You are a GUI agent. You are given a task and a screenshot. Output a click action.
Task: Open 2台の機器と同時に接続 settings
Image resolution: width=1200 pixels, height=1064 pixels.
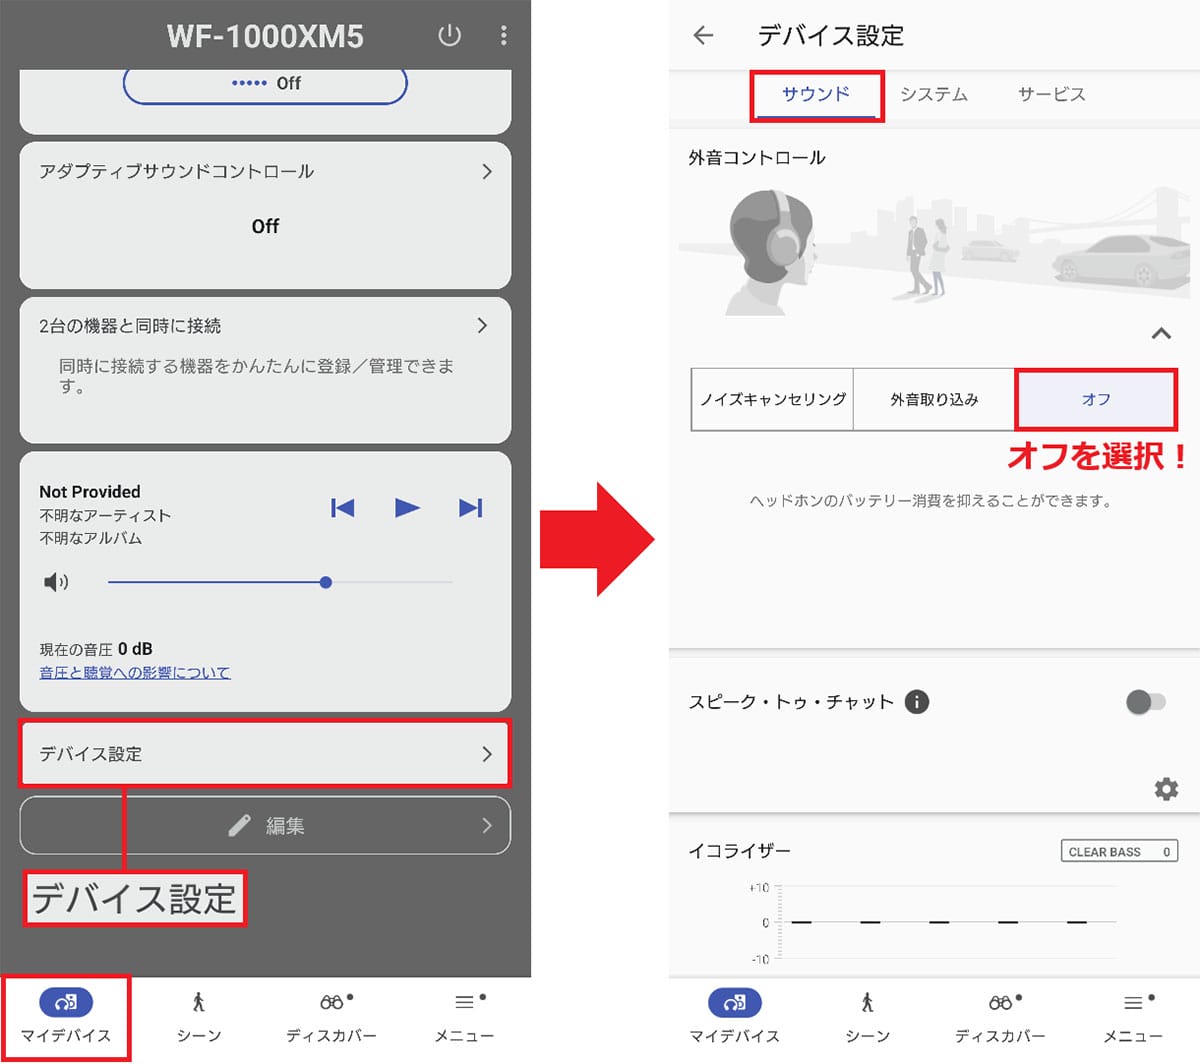[x=482, y=326]
